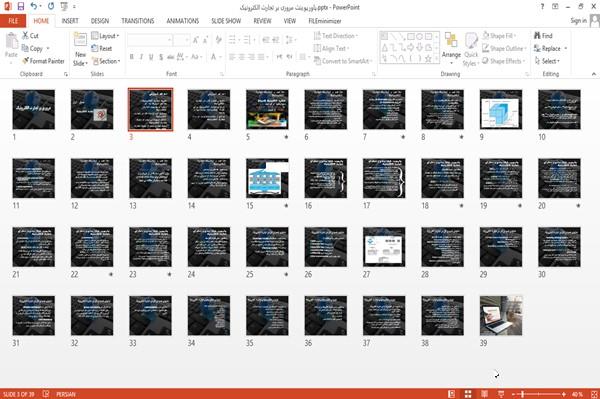
Task: Select slide 15 thumbnail
Action: (x=267, y=178)
